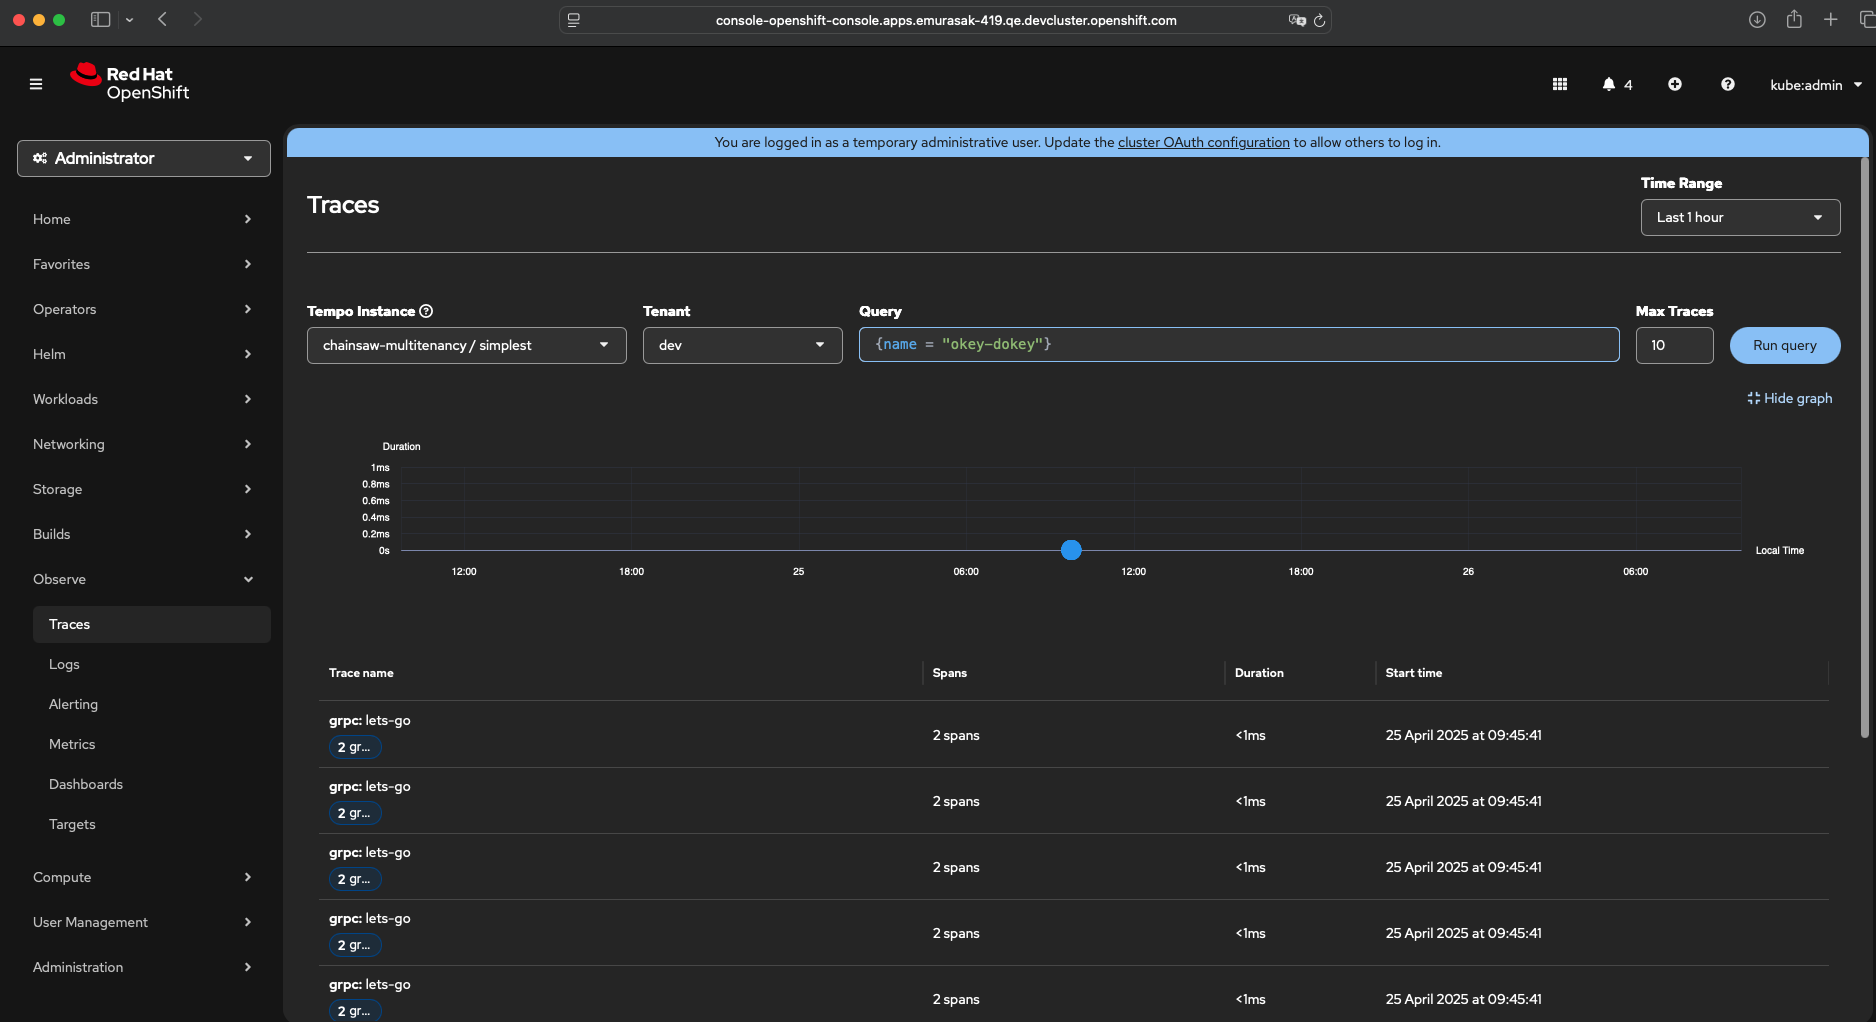Screen dimensions: 1876x1022
Task: Open the Tenant dropdown showing dev
Action: [x=742, y=345]
